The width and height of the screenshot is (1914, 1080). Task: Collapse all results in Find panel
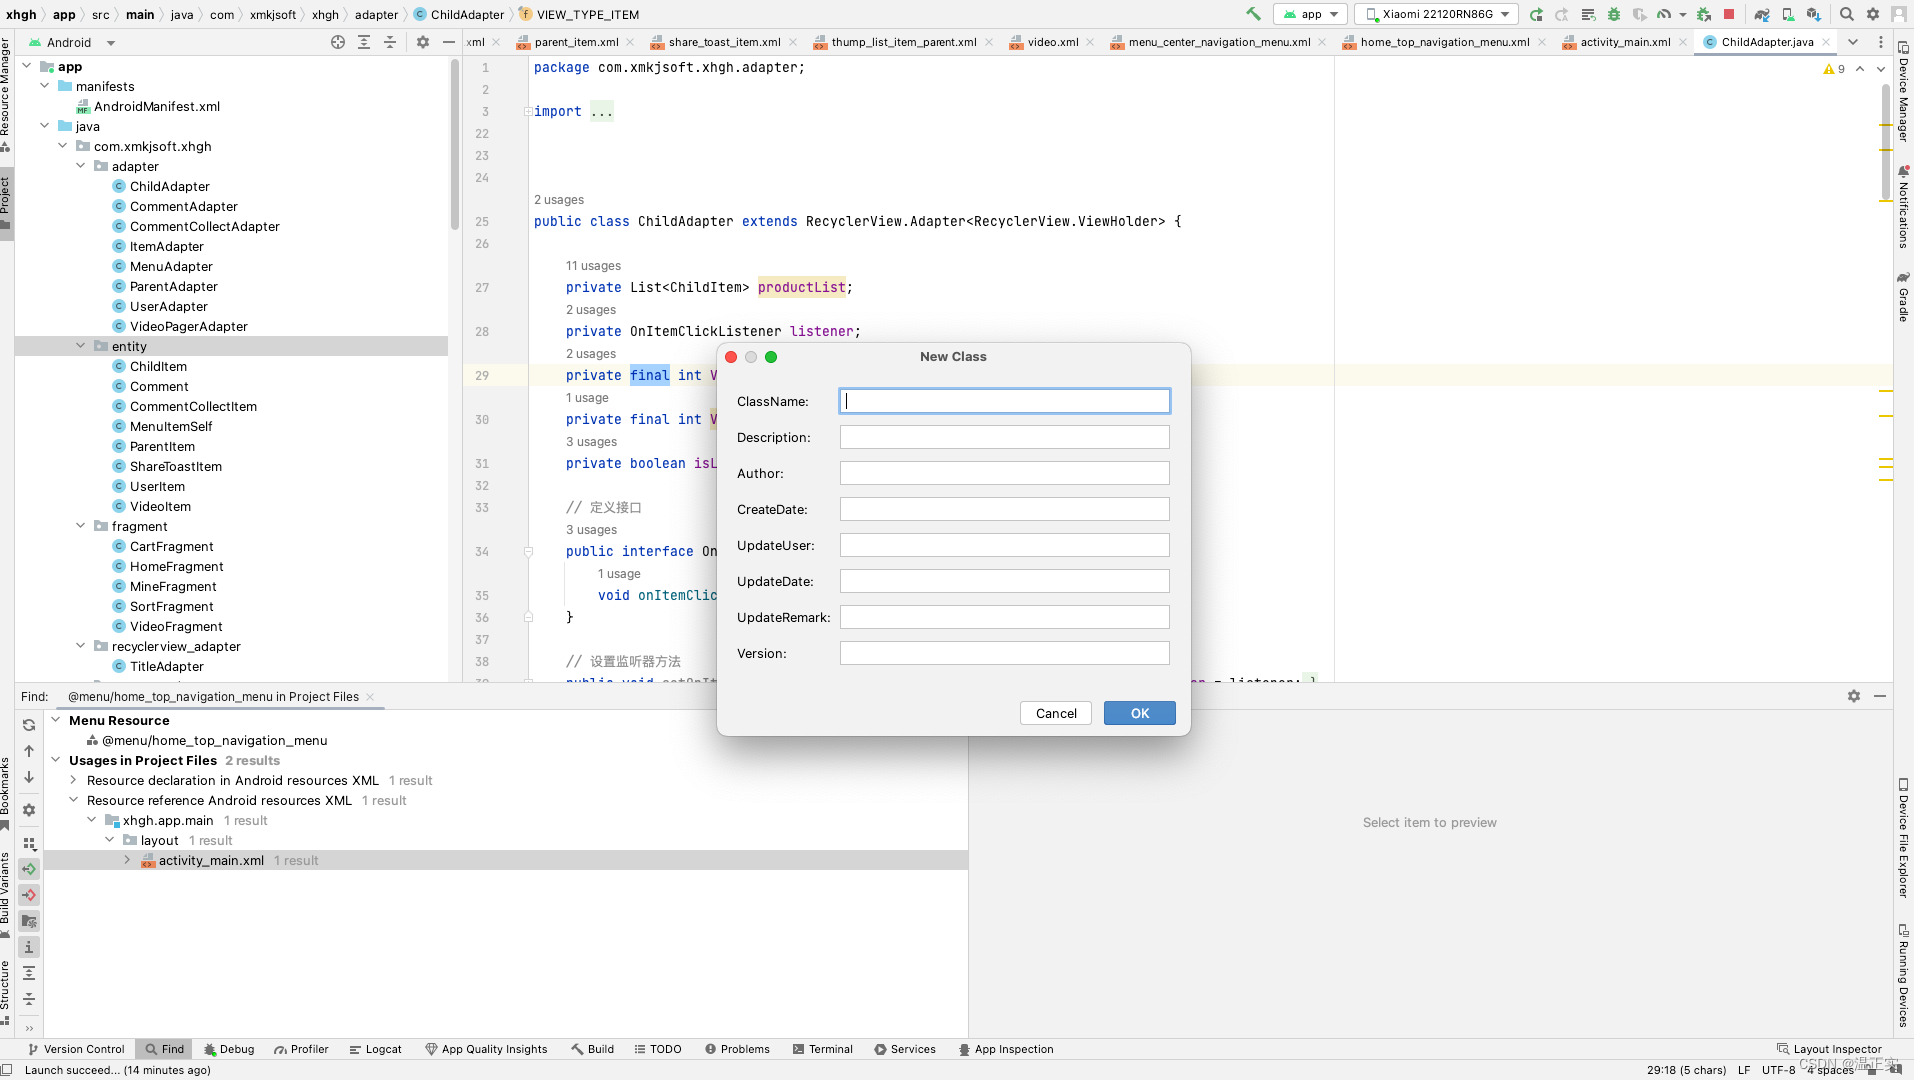[x=29, y=999]
